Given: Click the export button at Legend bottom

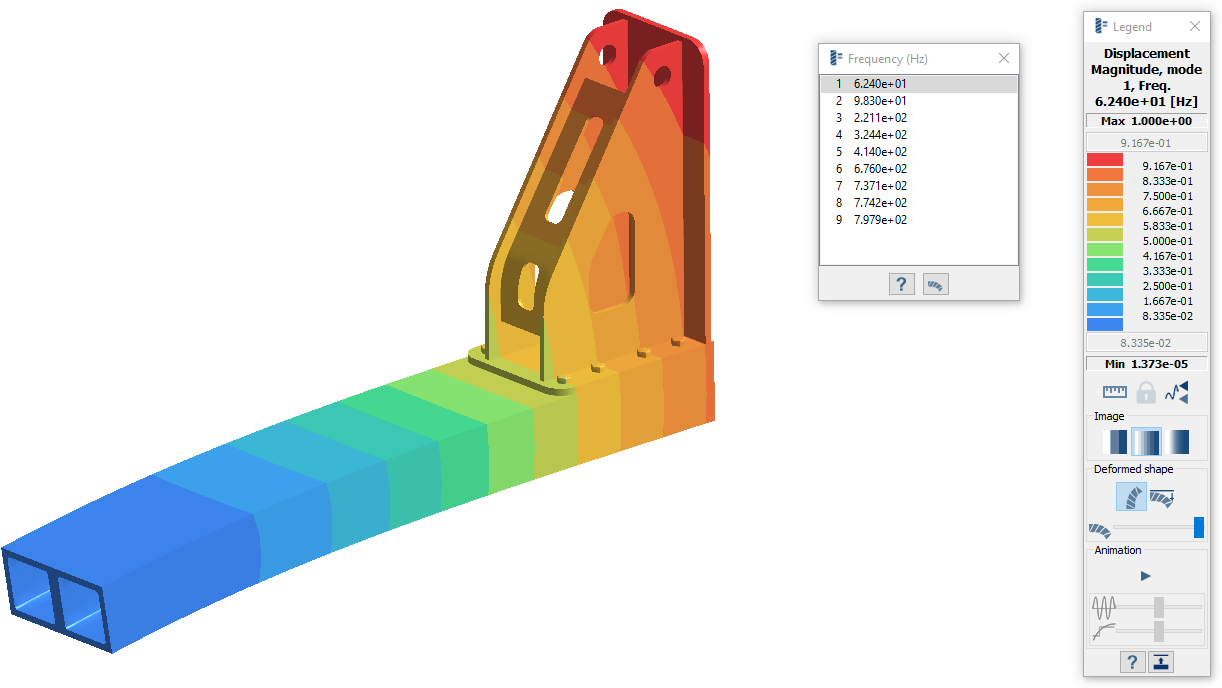Looking at the screenshot, I should coord(1160,662).
